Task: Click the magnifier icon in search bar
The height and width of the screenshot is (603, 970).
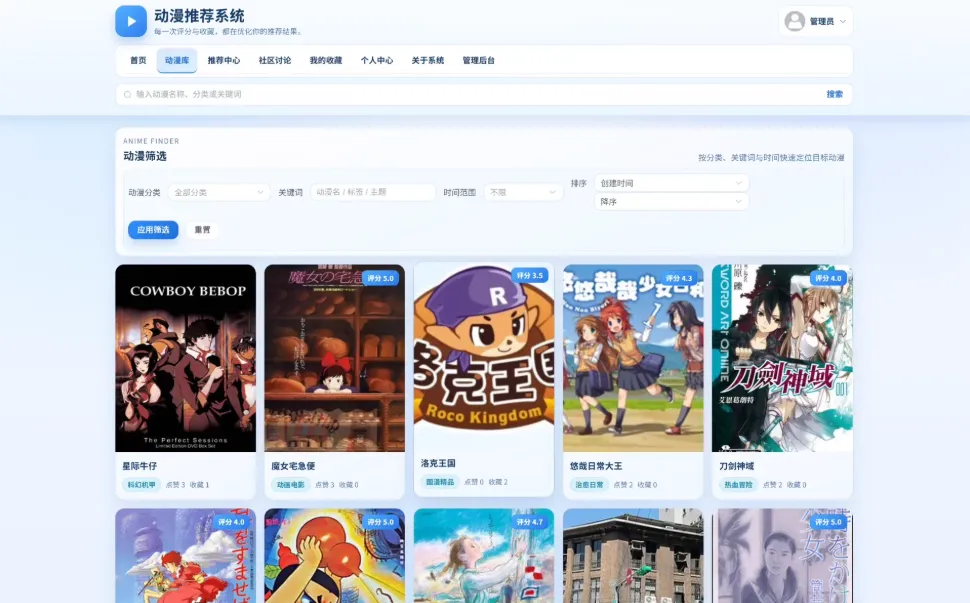Action: (127, 95)
